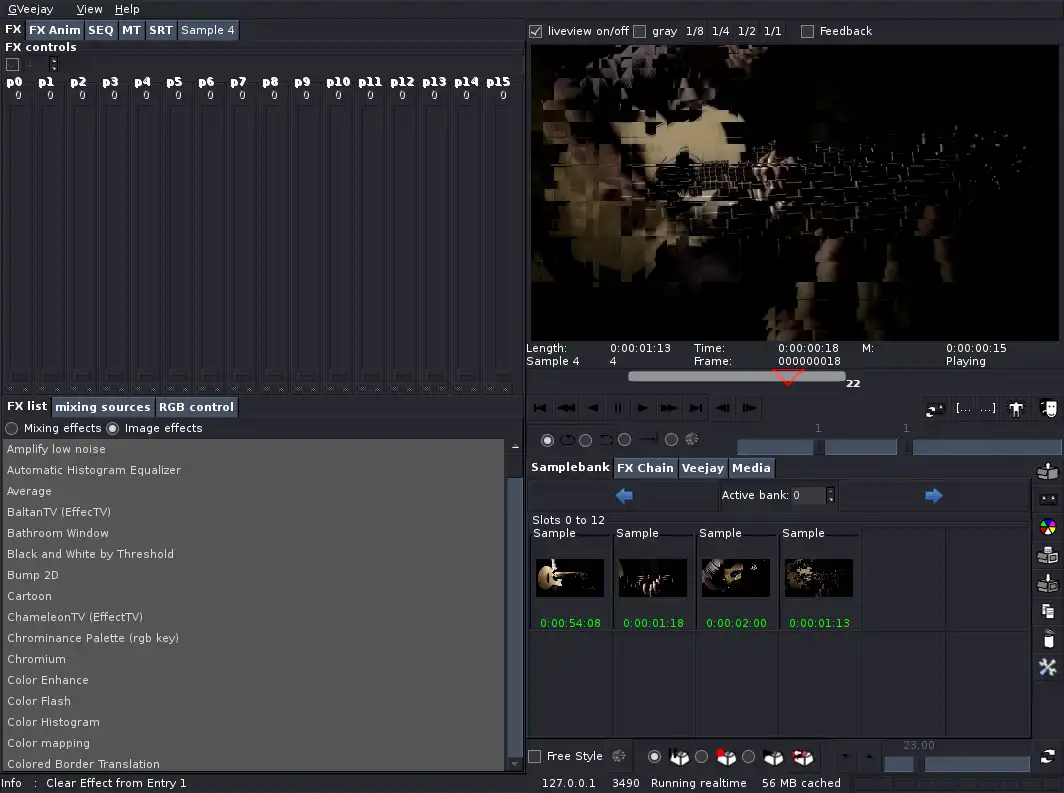Step one frame backward
Viewport: 1064px width, 793px height.
click(723, 408)
